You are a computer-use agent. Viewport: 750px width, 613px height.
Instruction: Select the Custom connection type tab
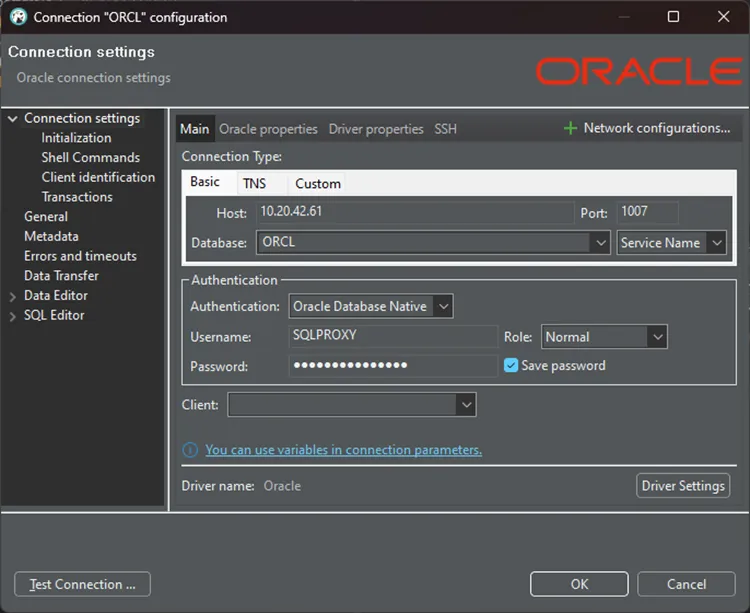(x=318, y=184)
